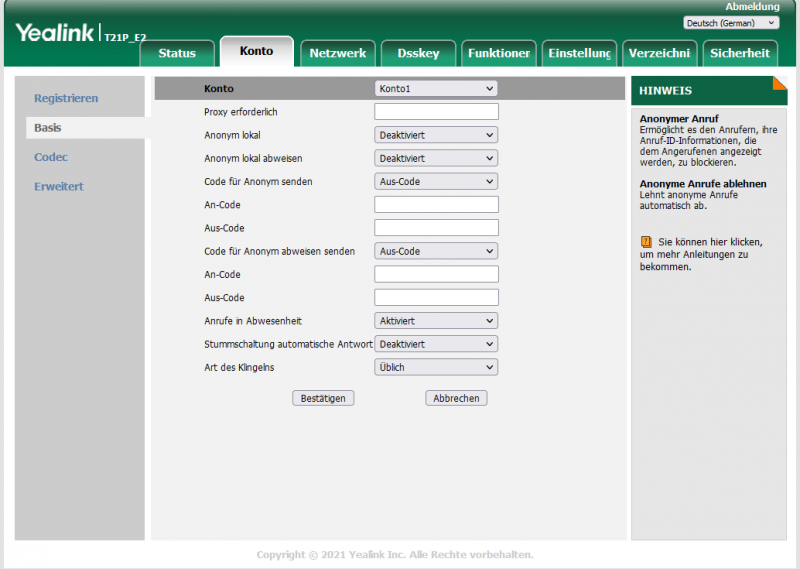
Task: Click the 'Proxy erforderlich' label
Action: [241, 112]
